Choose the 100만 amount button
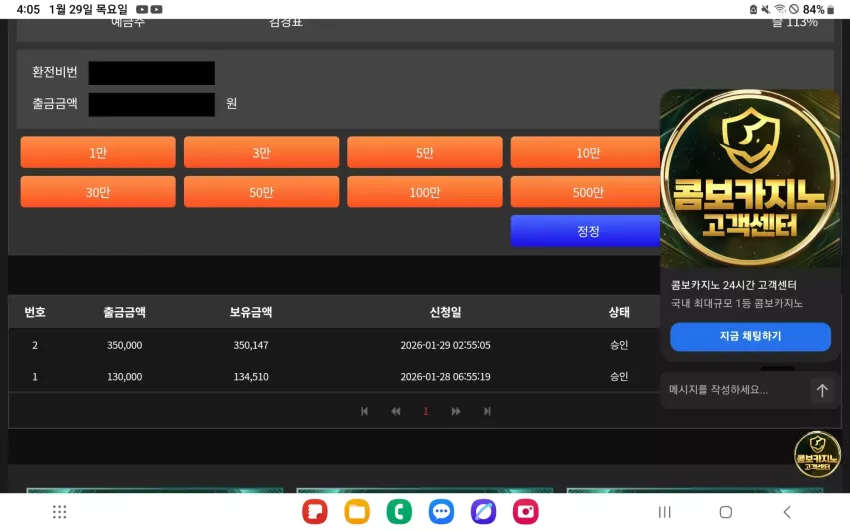Viewport: 850px width, 531px height. pyautogui.click(x=424, y=192)
